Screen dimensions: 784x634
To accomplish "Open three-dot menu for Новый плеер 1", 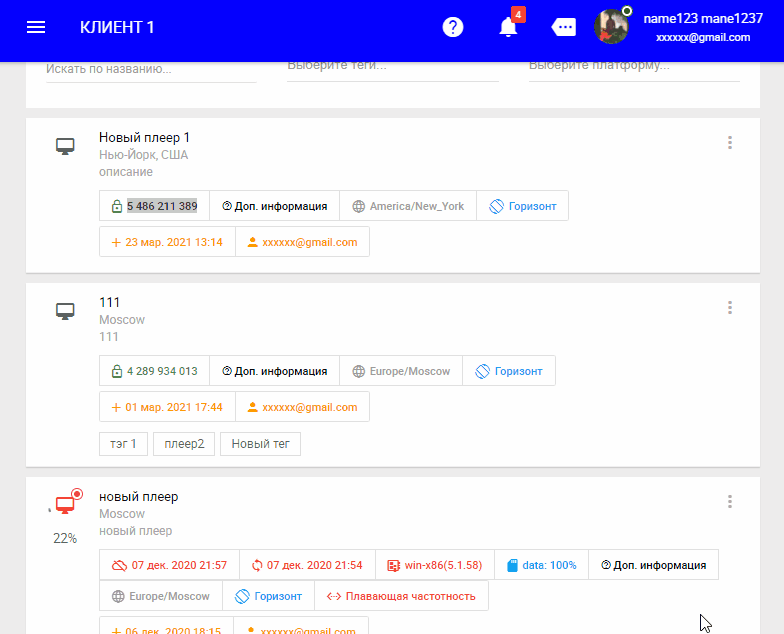I will click(730, 143).
